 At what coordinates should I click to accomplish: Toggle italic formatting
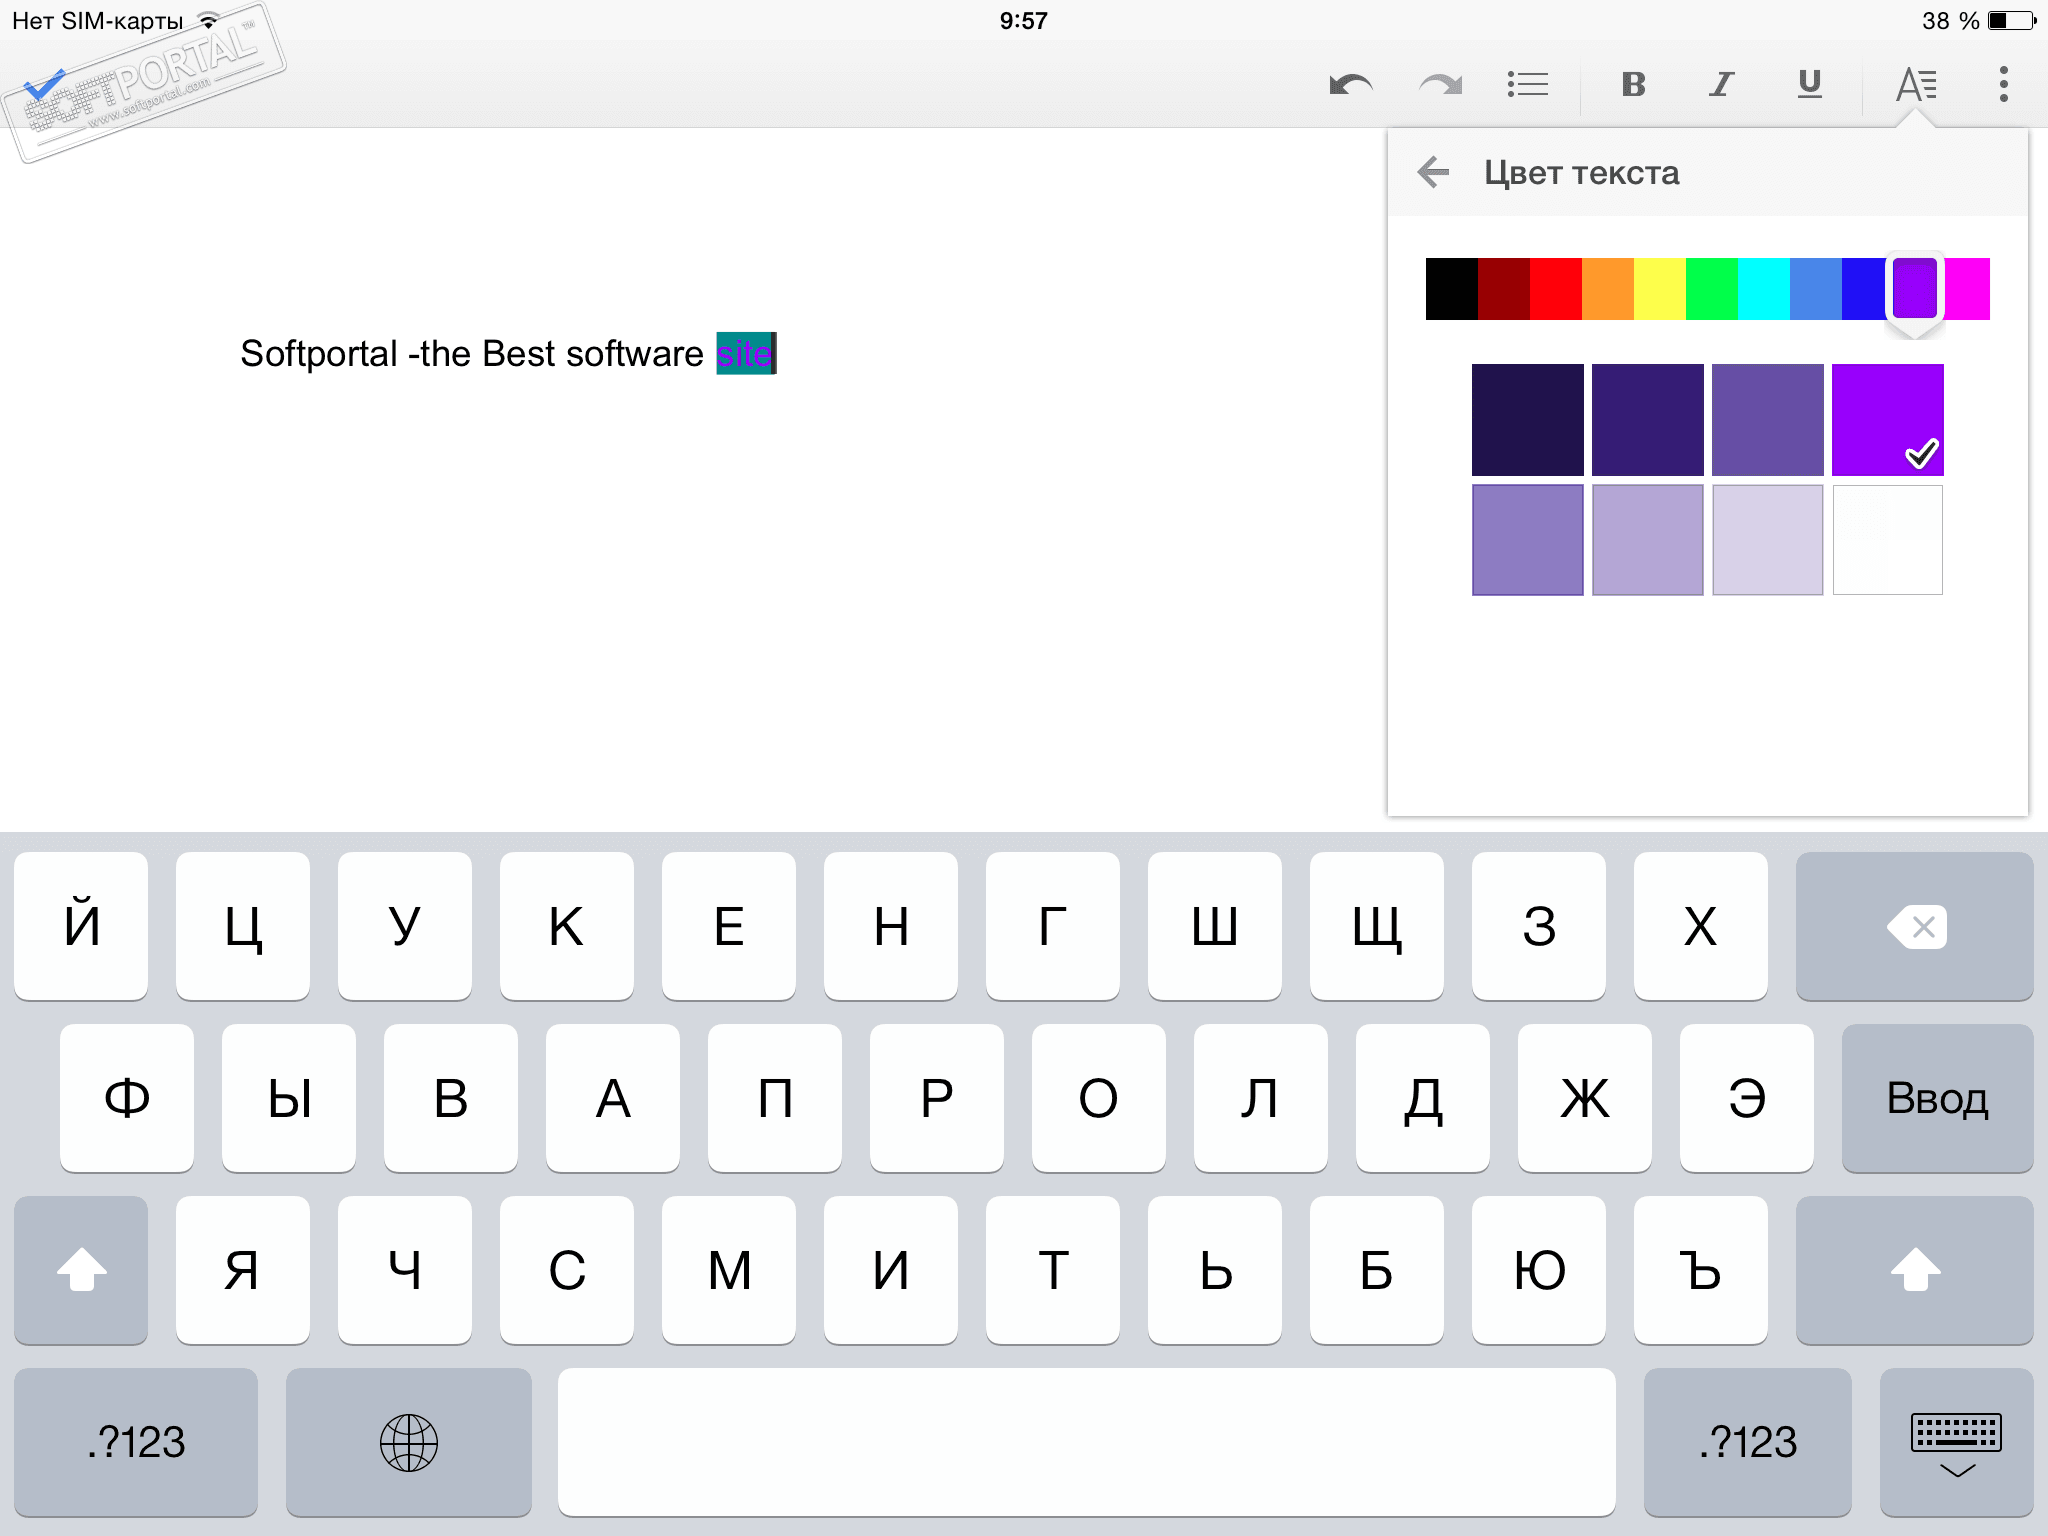[1721, 85]
